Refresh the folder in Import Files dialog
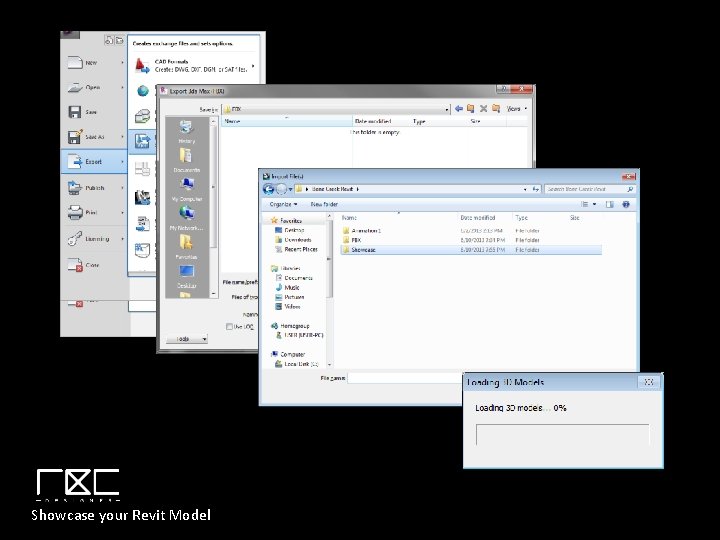The height and width of the screenshot is (540, 720). [x=535, y=189]
